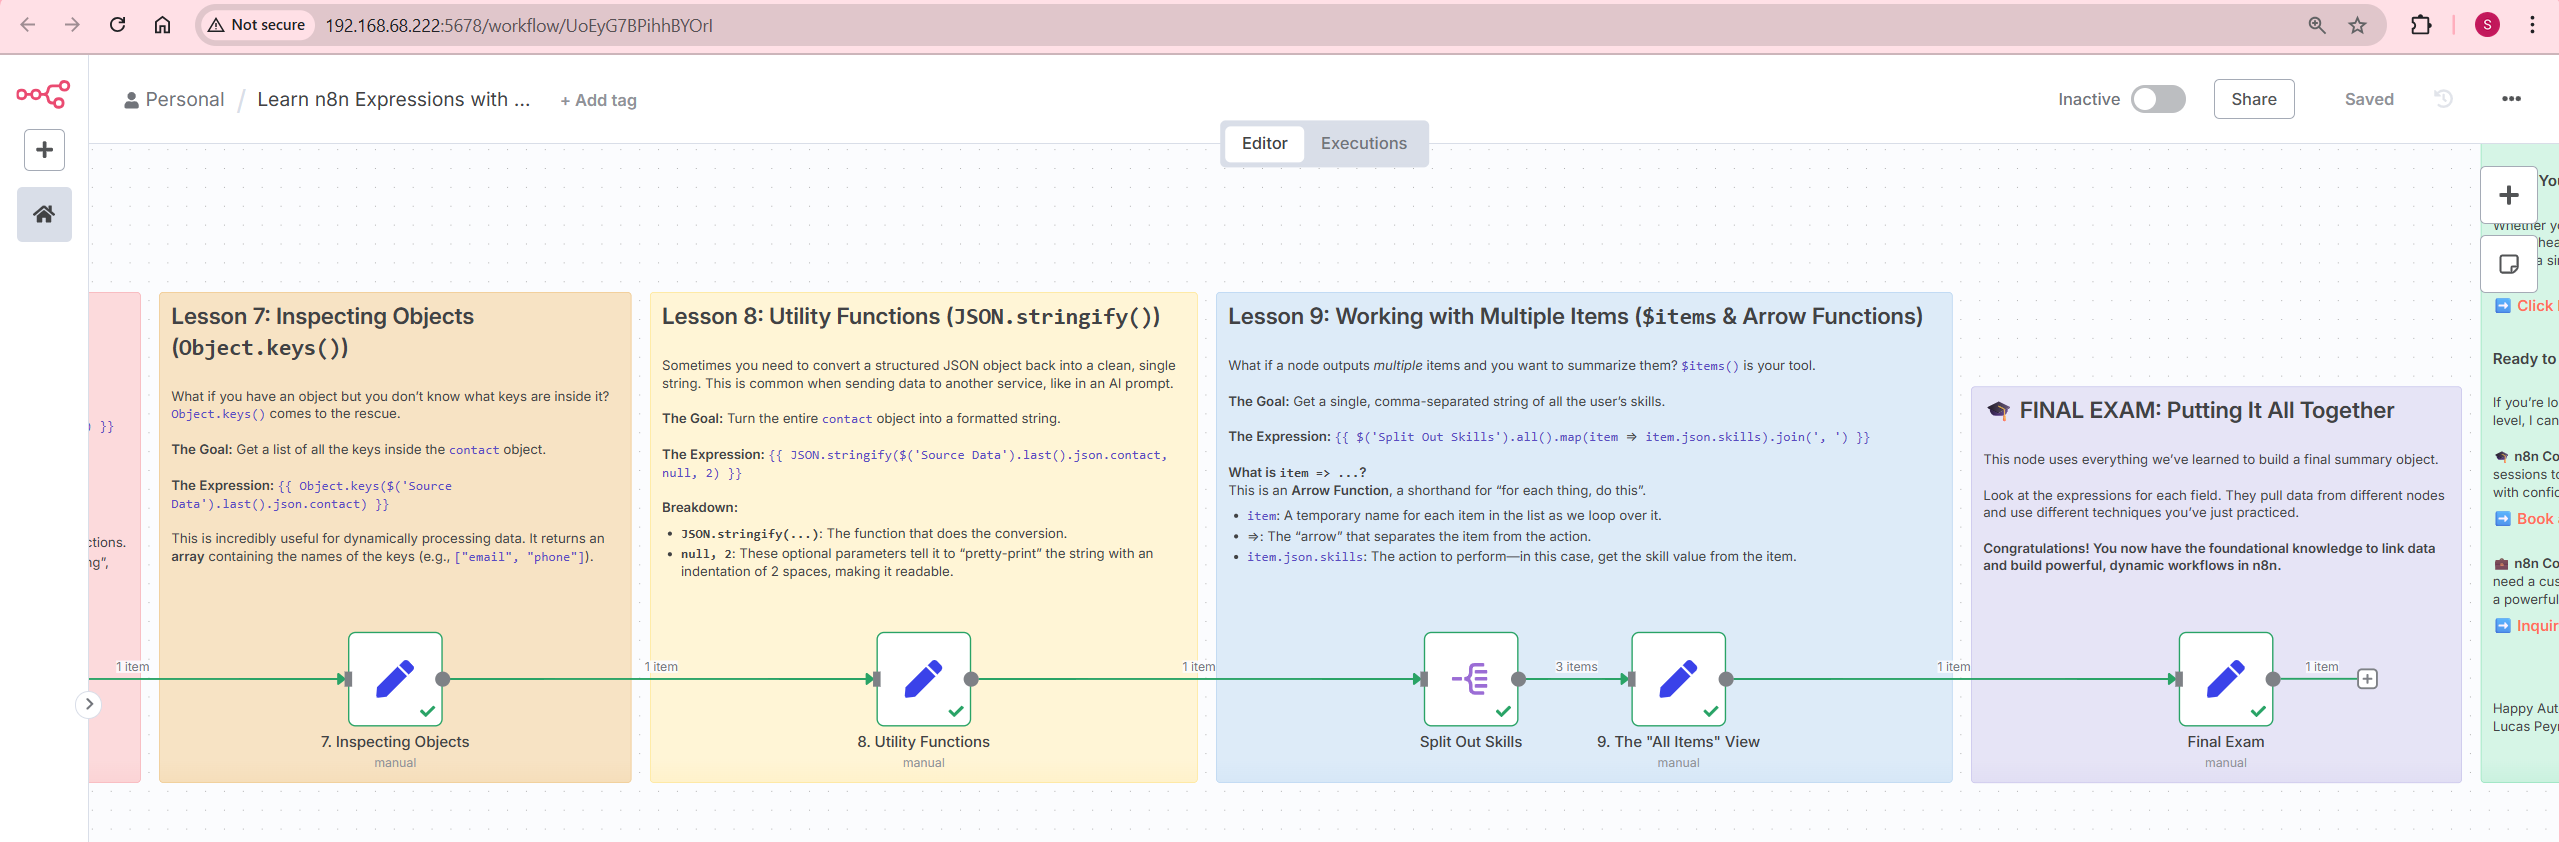This screenshot has height=842, width=2559.
Task: Click output dot of 8. Utility Functions node
Action: coord(971,679)
